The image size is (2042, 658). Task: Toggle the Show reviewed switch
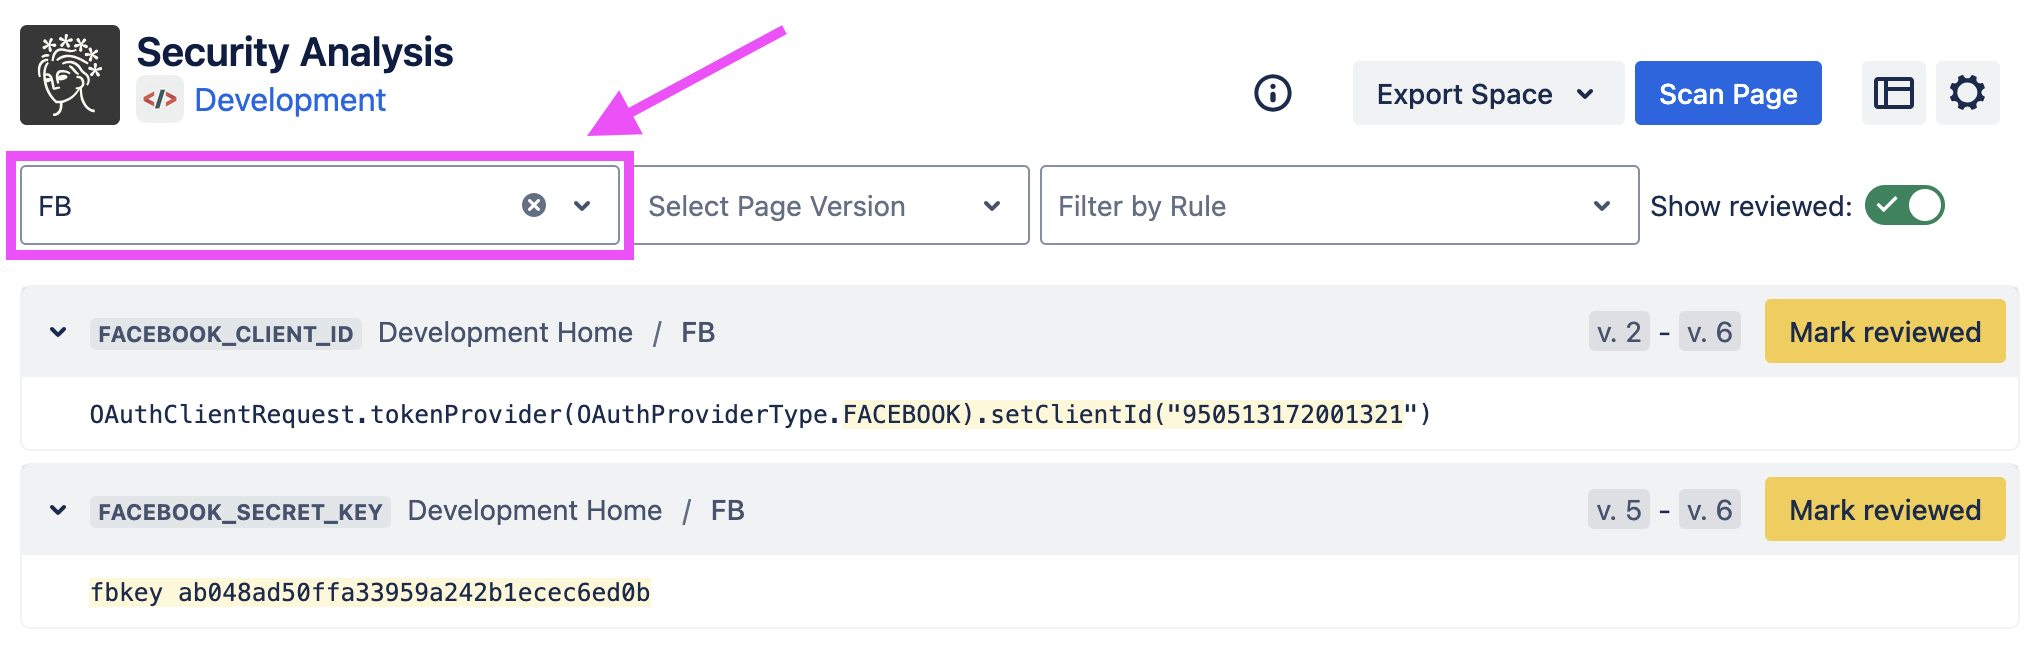coord(1904,205)
